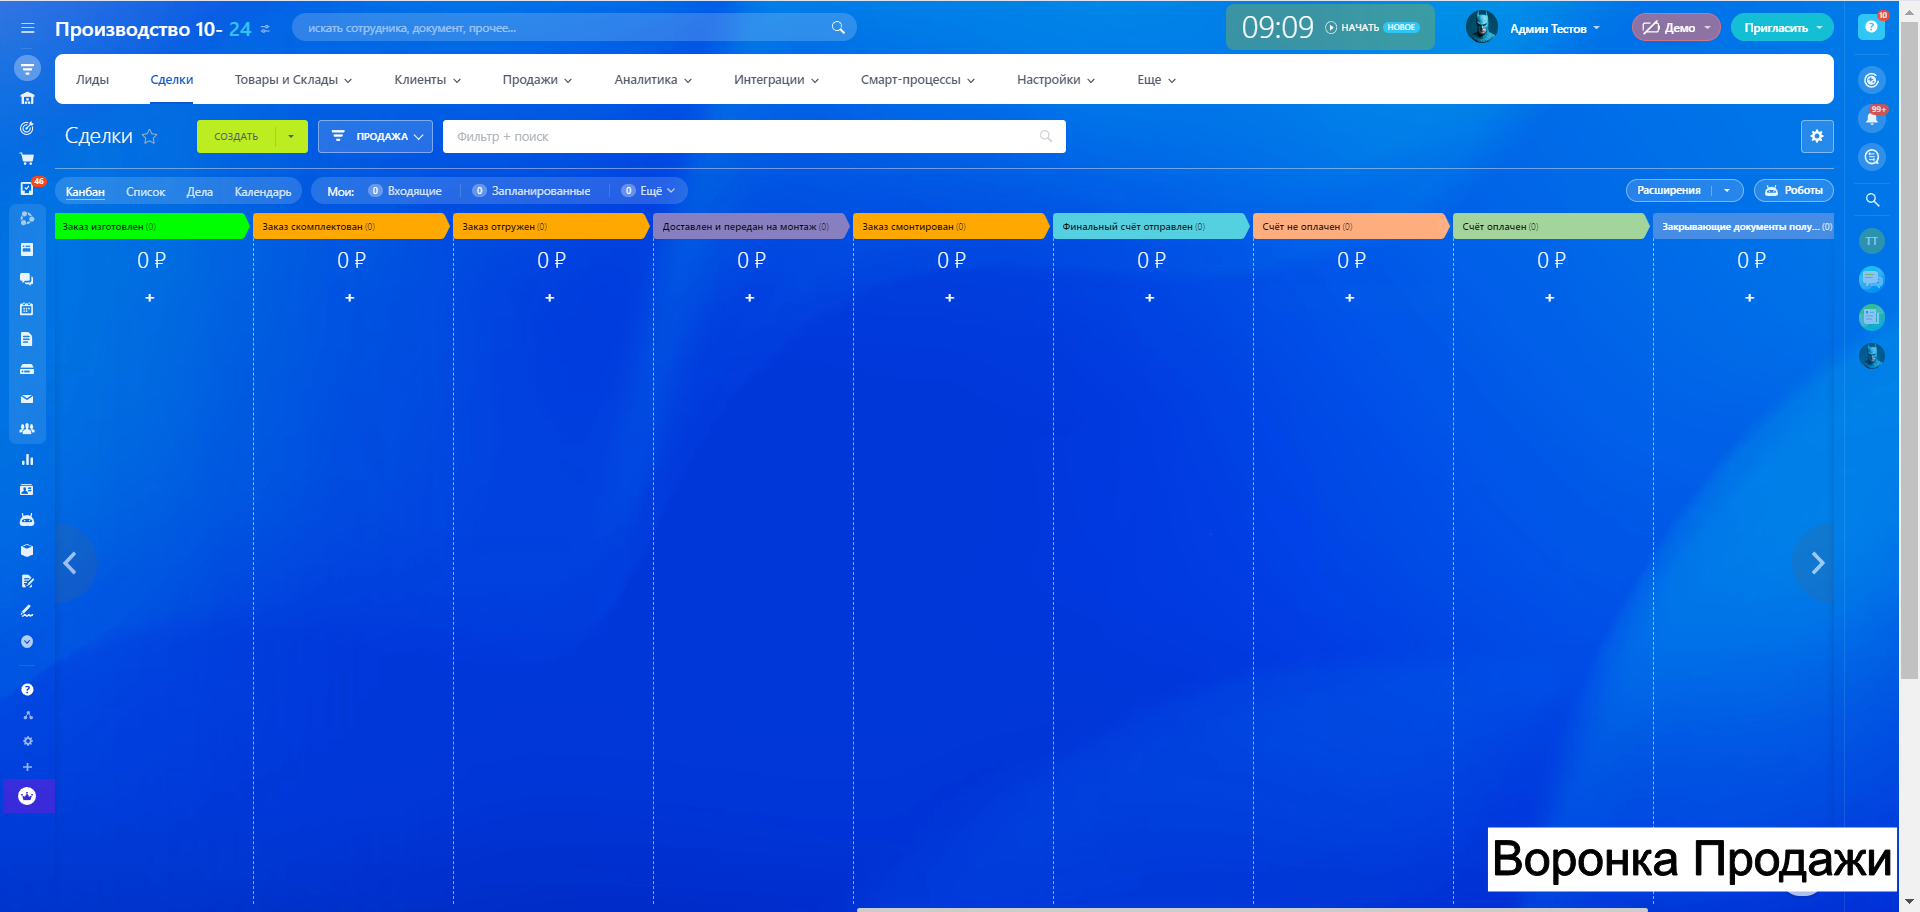Add Сделки page to favorites with star
The width and height of the screenshot is (1920, 912).
pyautogui.click(x=150, y=136)
